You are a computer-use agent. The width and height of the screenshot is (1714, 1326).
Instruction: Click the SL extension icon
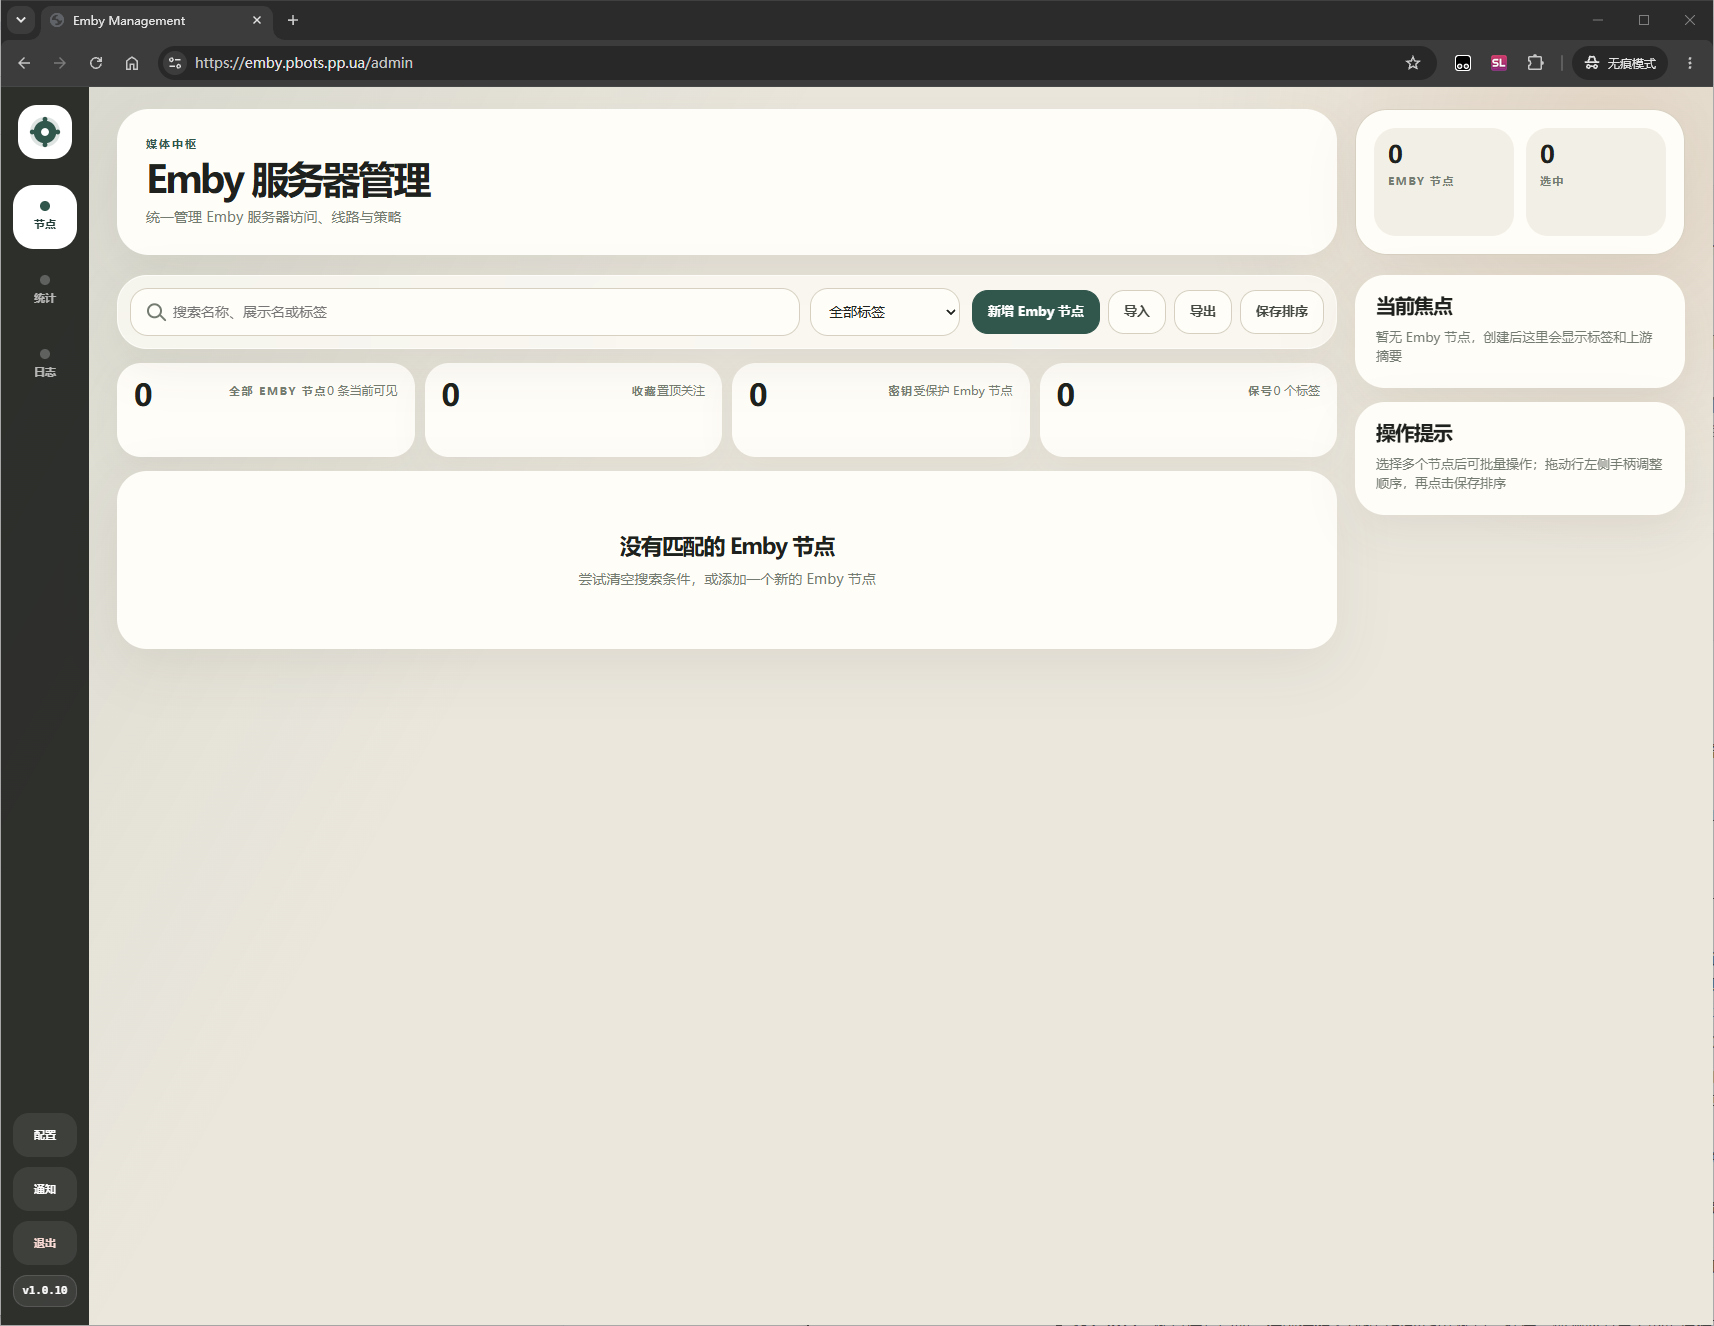(1499, 63)
